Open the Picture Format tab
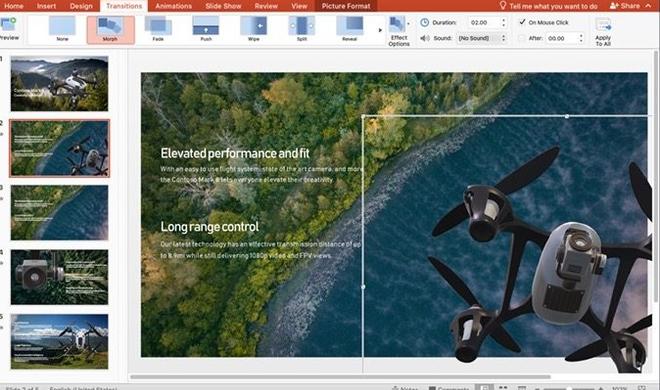The width and height of the screenshot is (660, 390). (x=346, y=6)
